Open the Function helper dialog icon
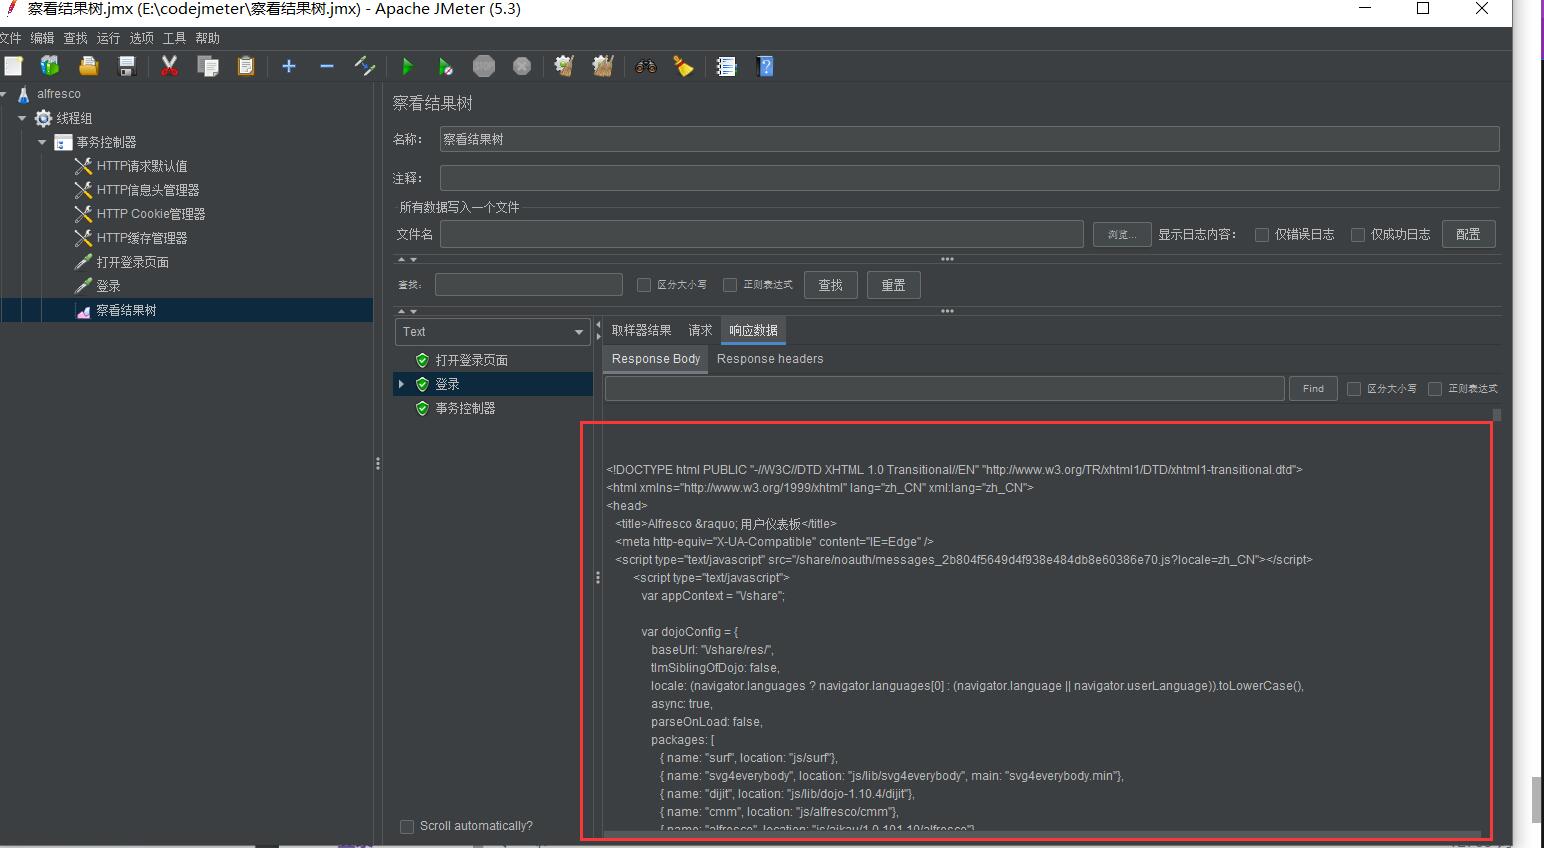Viewport: 1544px width, 848px height. click(727, 66)
